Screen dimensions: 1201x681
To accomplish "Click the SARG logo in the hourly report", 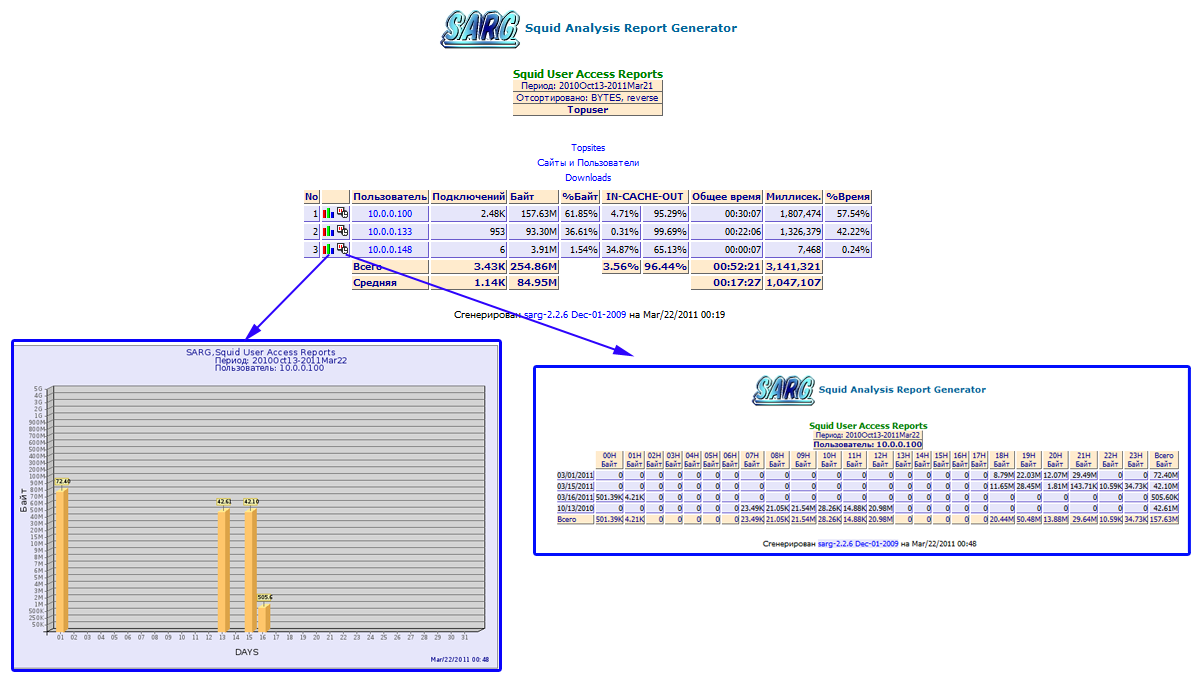I will [x=784, y=389].
